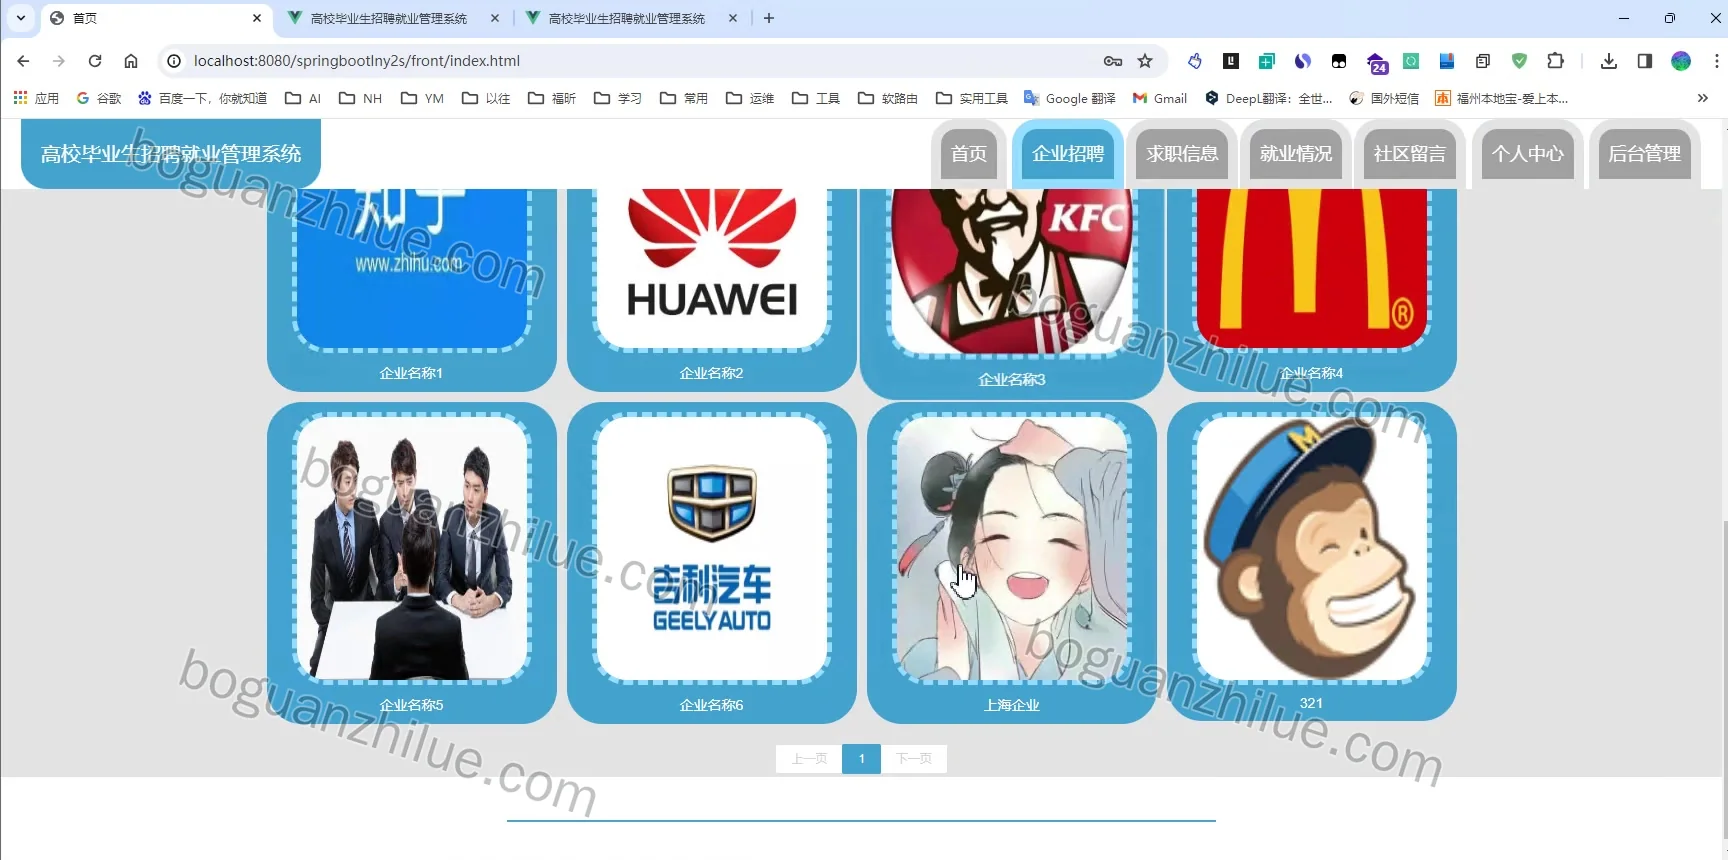This screenshot has width=1728, height=860.
Task: Open 后台管理 from the navigation
Action: coord(1645,154)
